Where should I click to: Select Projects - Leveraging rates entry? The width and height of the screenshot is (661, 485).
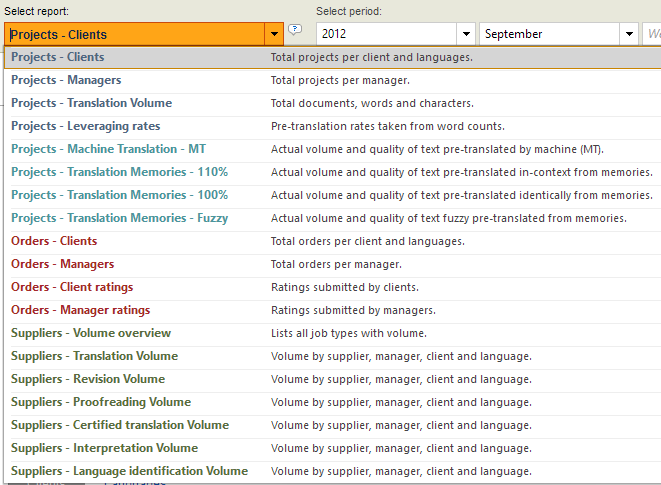pos(85,126)
